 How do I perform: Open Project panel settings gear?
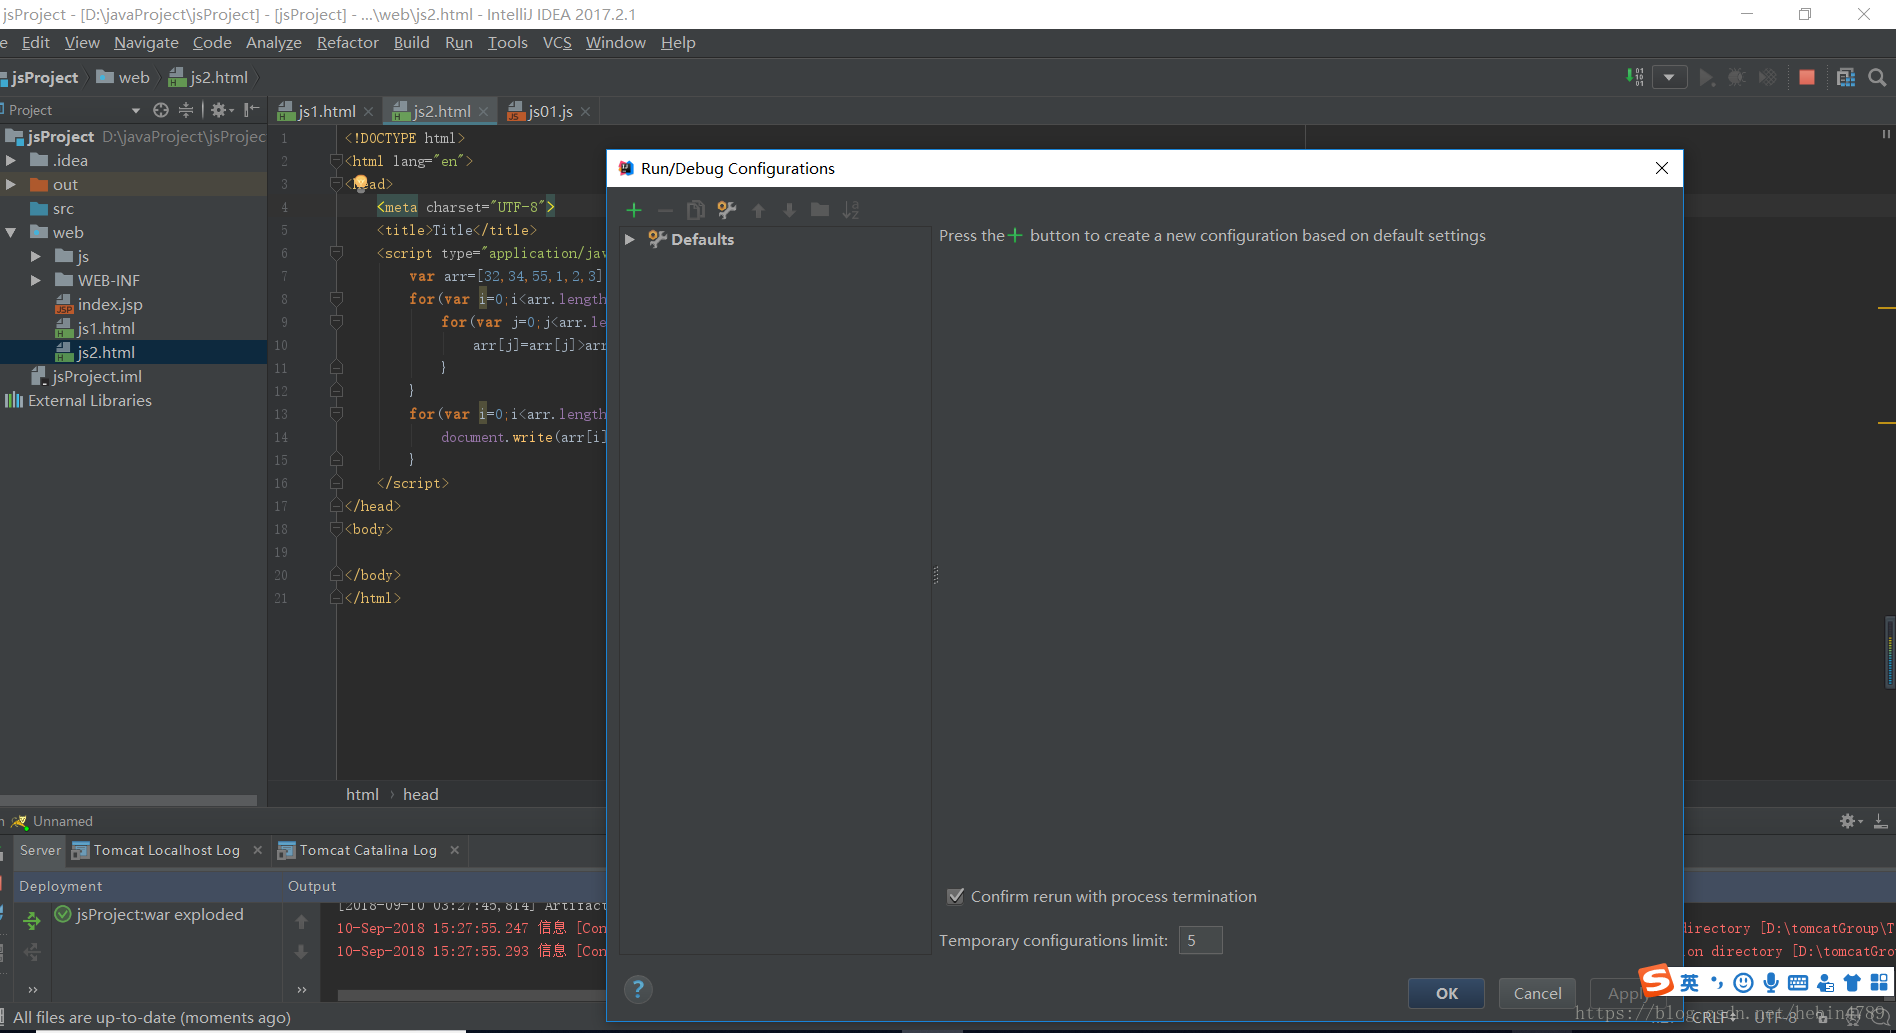pyautogui.click(x=222, y=110)
